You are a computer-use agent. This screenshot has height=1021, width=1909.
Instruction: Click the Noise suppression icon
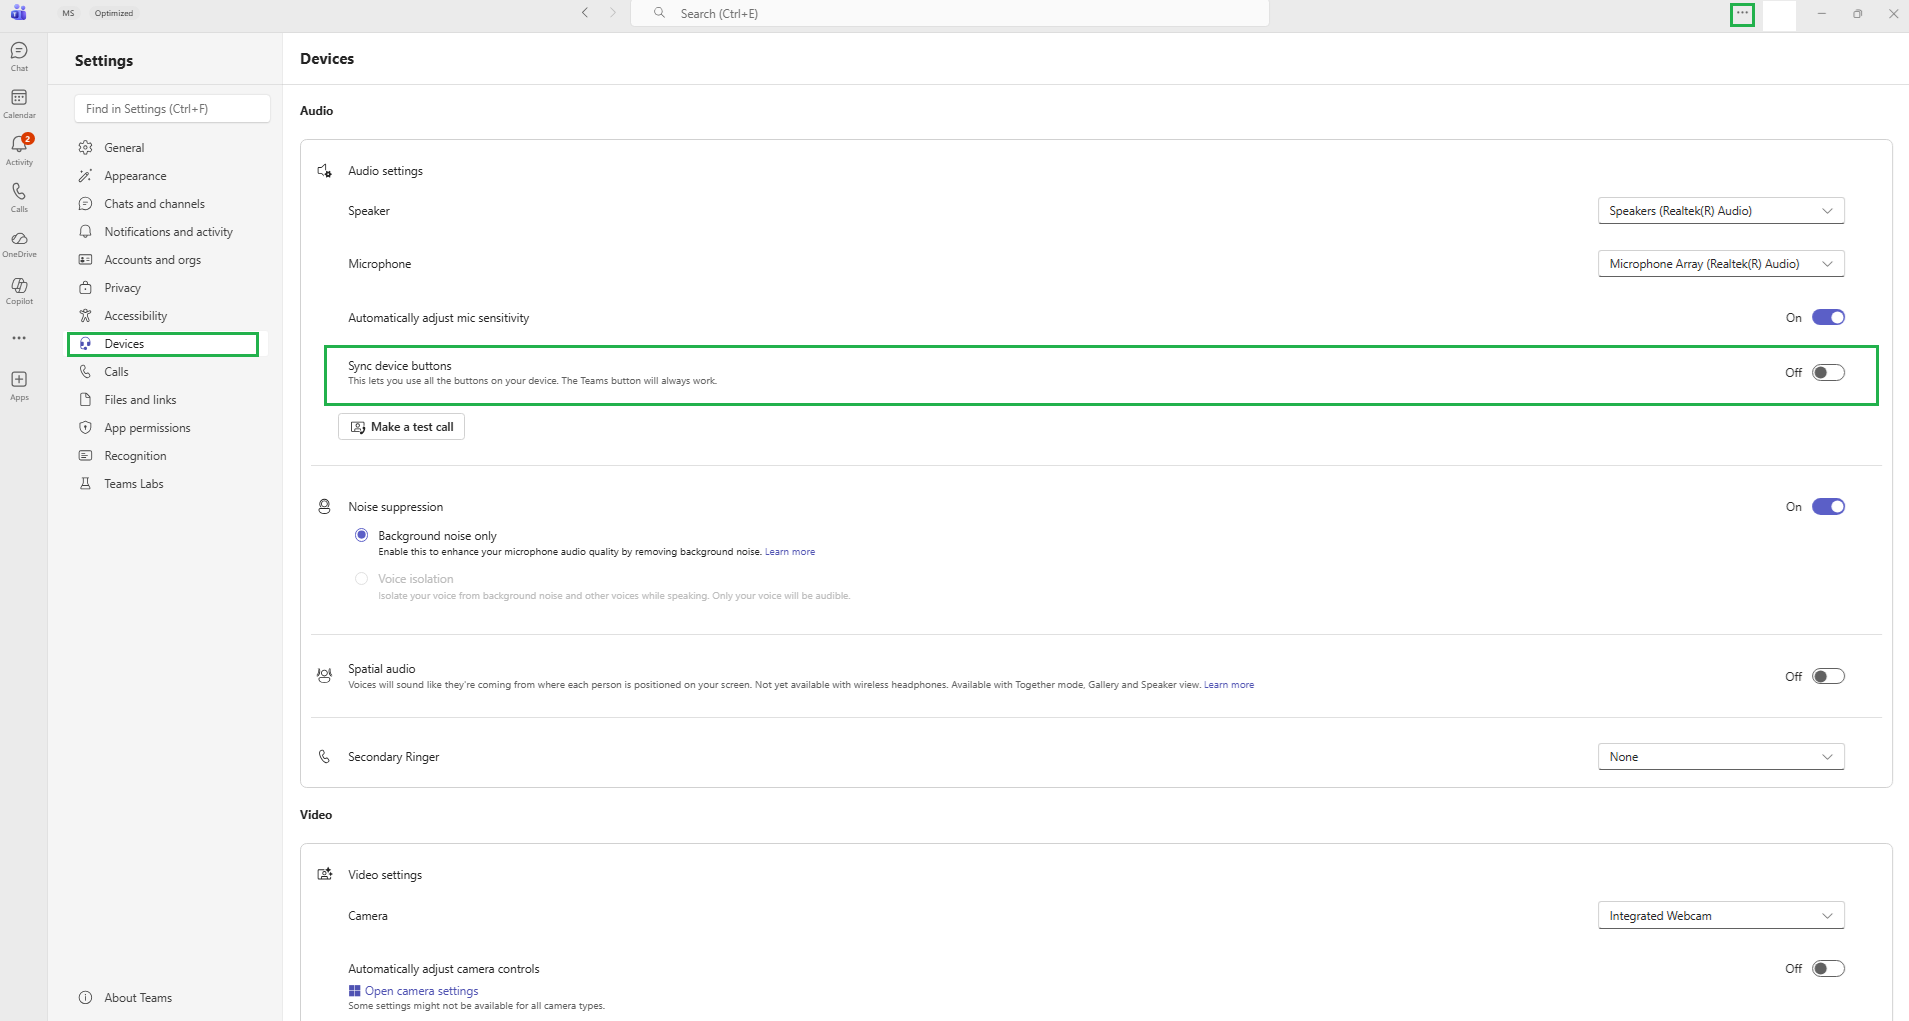click(325, 507)
